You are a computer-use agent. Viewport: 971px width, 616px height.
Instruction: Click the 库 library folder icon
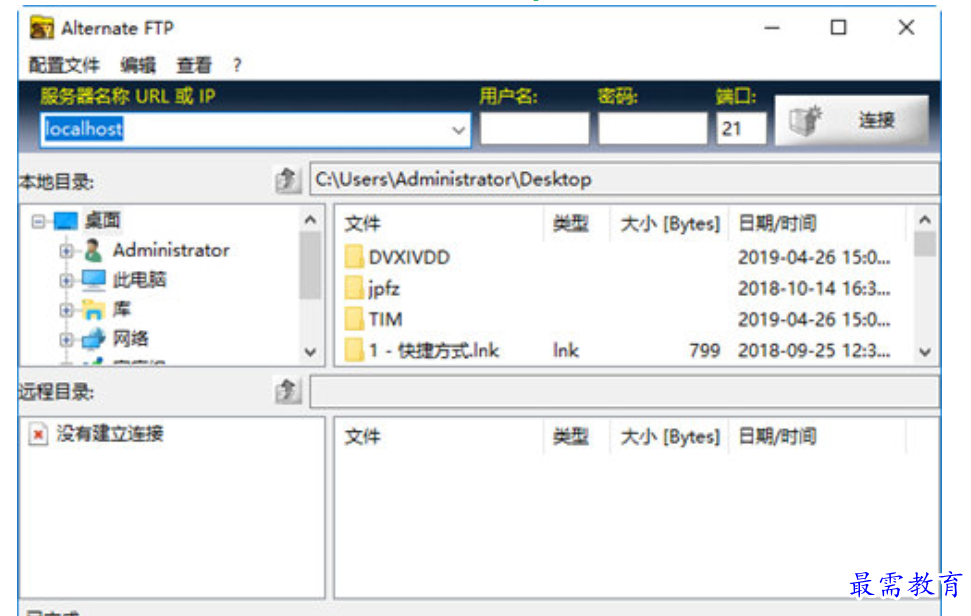94,309
